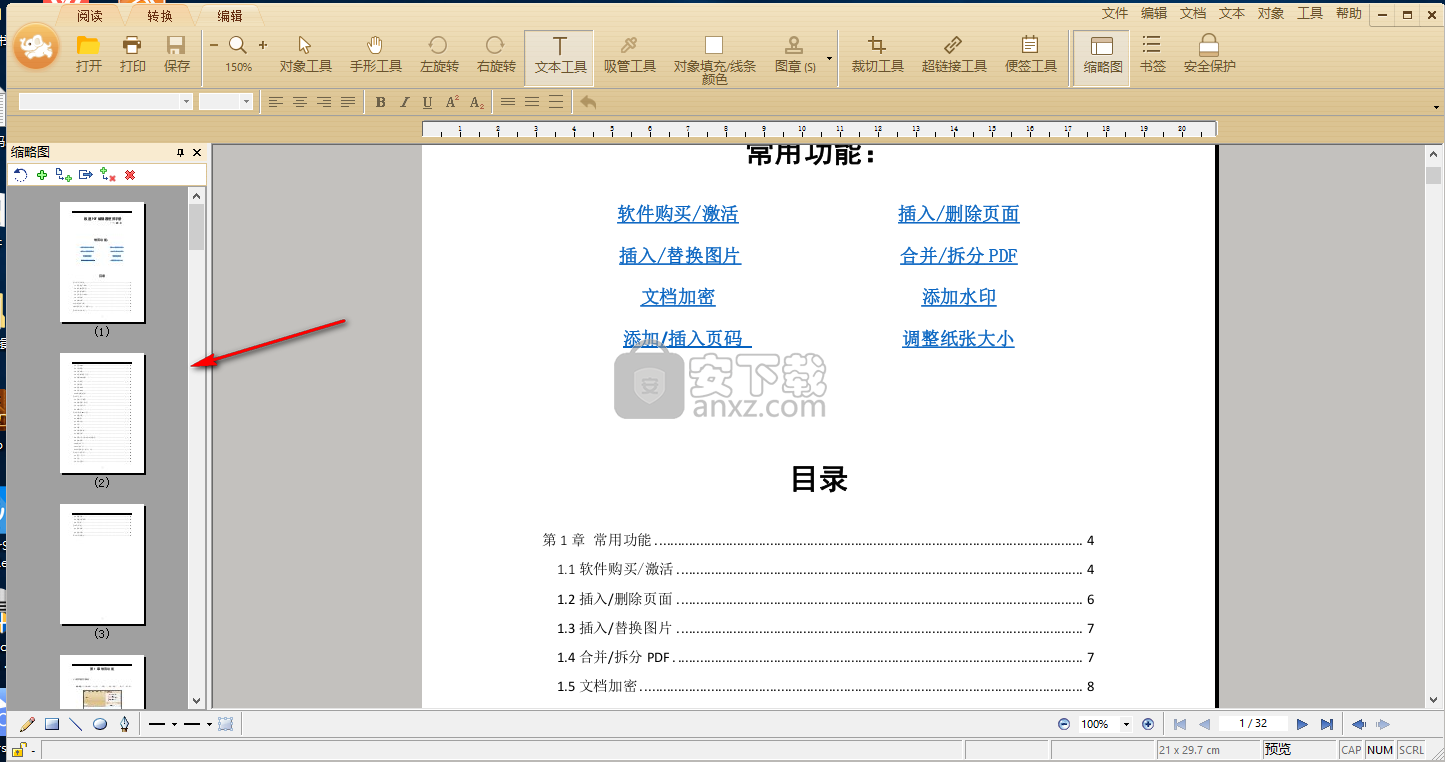
Task: Click the page number field 1 / 32
Action: (1253, 723)
